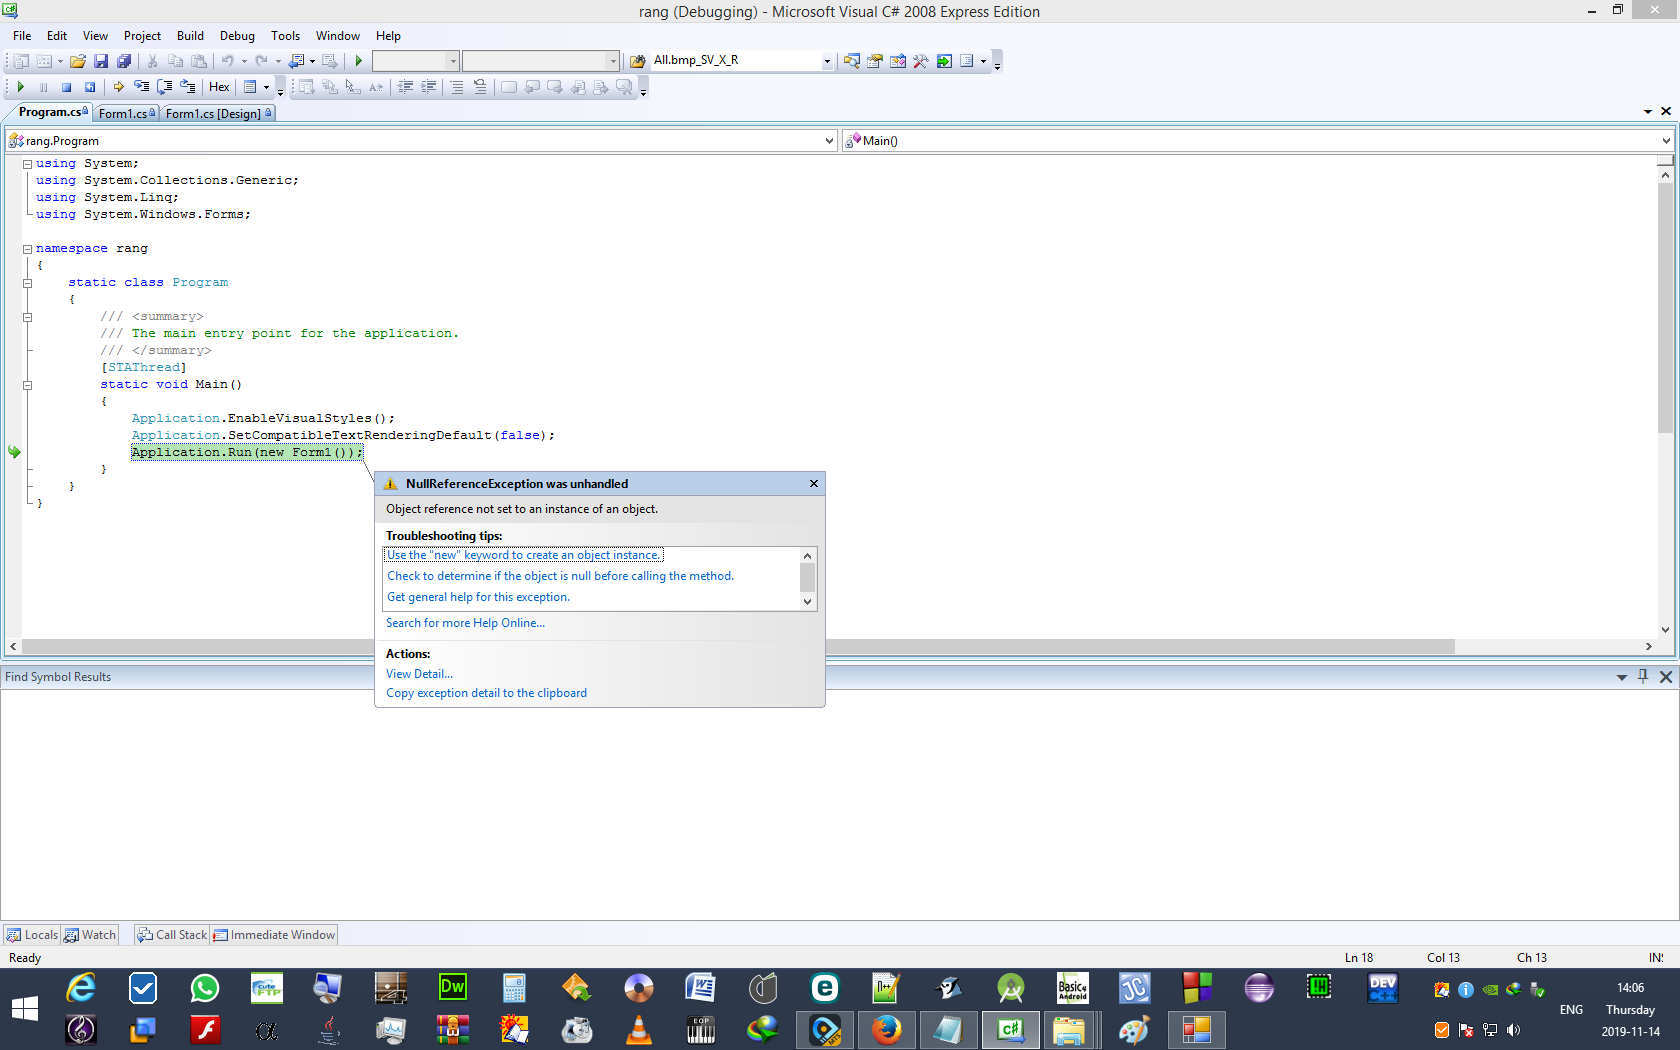Click the Step Over debug icon
This screenshot has width=1680, height=1050.
click(164, 87)
